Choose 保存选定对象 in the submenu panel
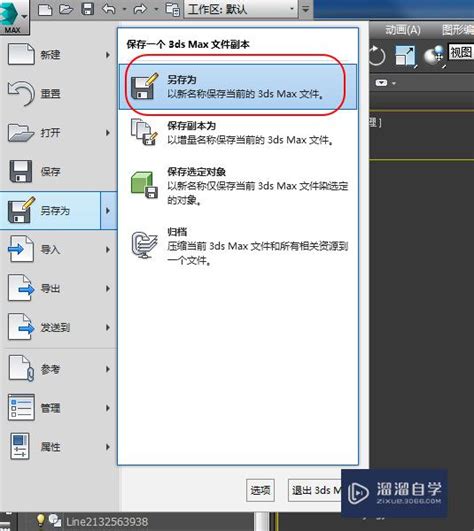The height and width of the screenshot is (531, 474). (238, 186)
